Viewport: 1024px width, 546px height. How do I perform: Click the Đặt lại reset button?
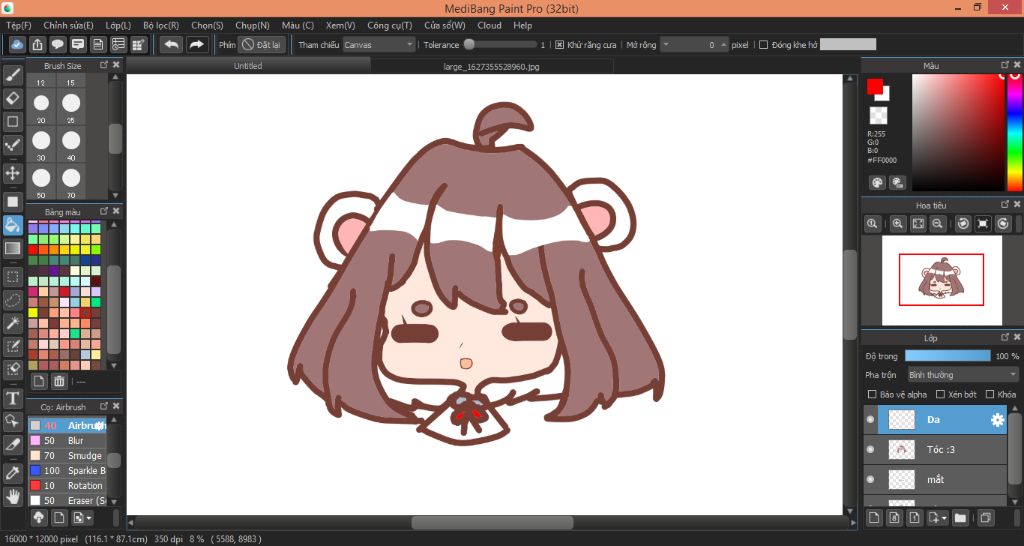262,45
